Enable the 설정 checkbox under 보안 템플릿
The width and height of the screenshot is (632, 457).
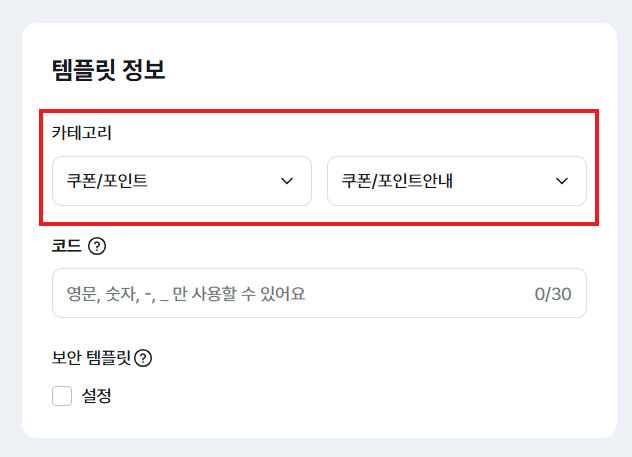62,396
